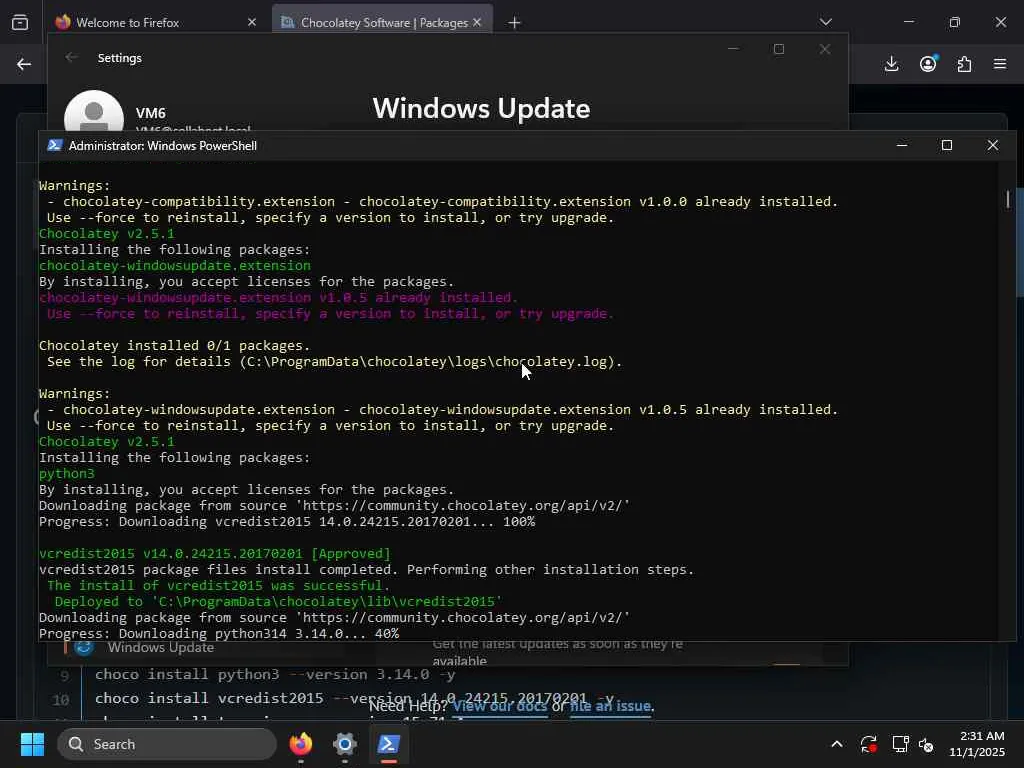The width and height of the screenshot is (1024, 768).
Task: Go back in Firefox navigation
Action: point(24,64)
